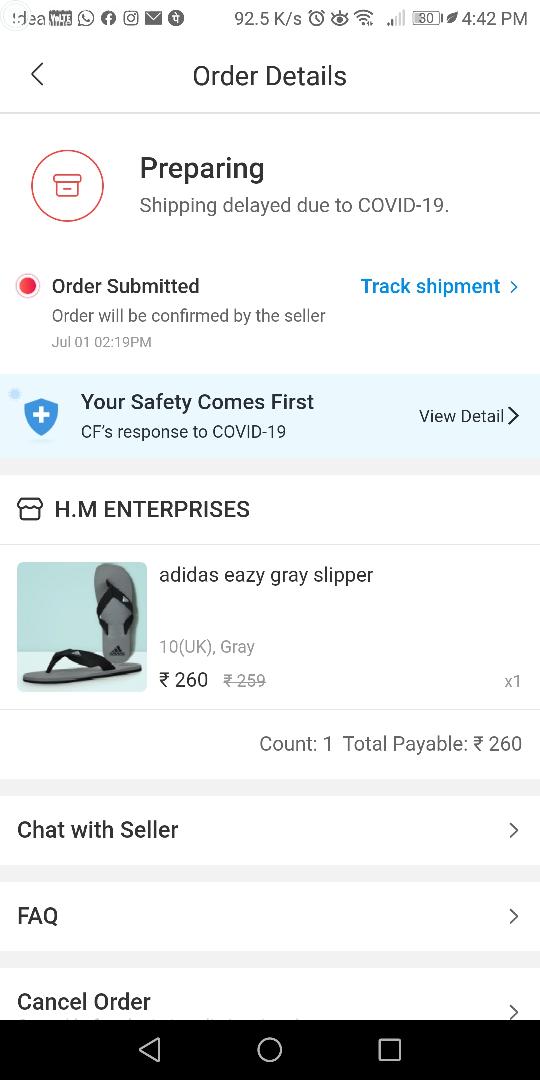Open the FAQ menu item
Viewport: 540px width, 1080px height.
(x=270, y=916)
